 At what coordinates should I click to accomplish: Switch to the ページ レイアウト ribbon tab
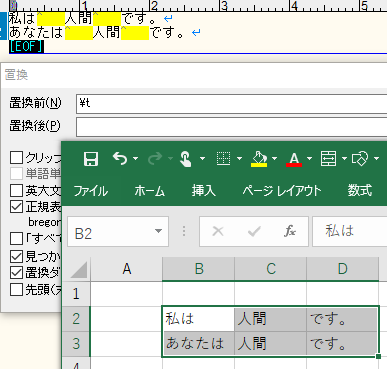[x=282, y=191]
